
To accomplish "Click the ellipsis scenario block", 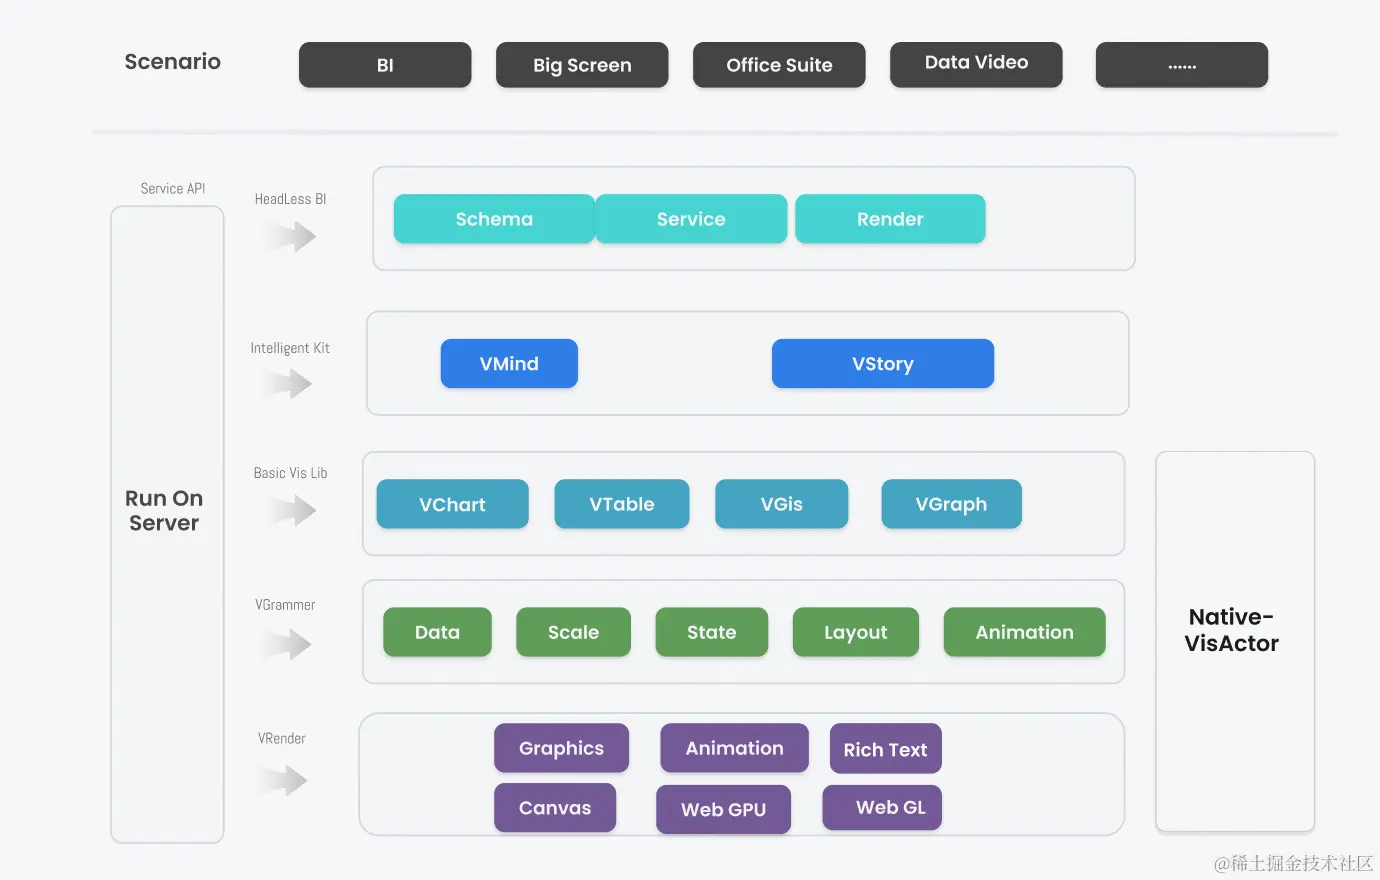I will [x=1182, y=65].
